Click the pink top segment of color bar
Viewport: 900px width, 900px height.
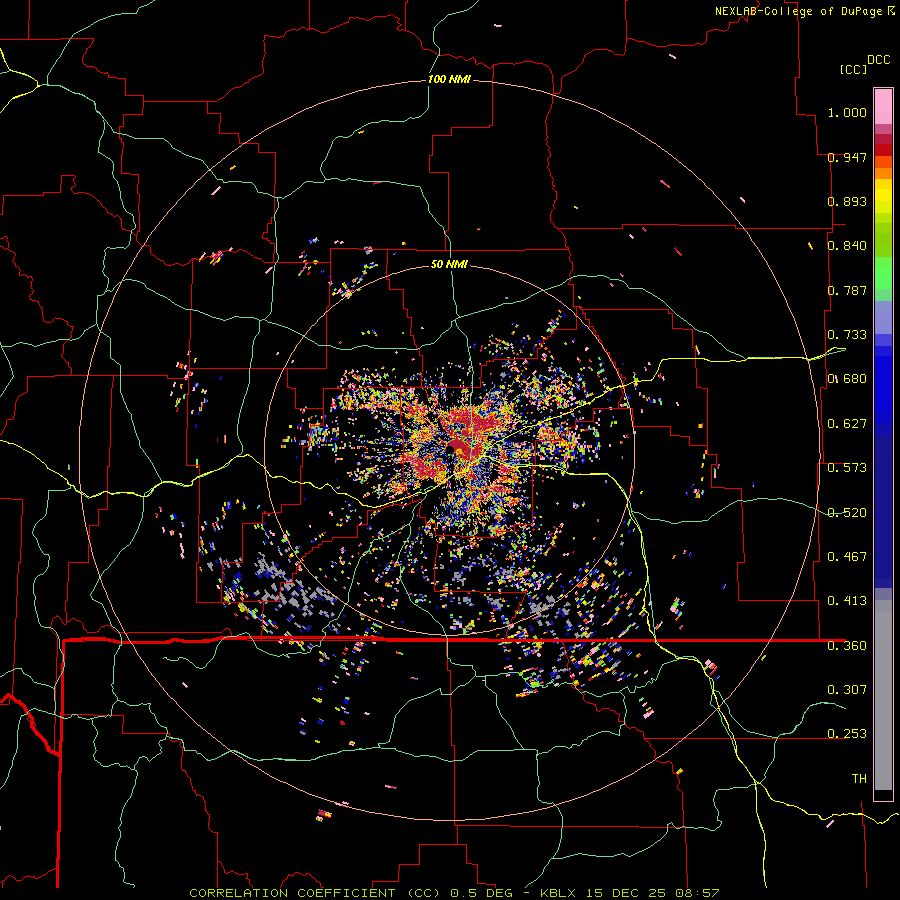click(x=883, y=106)
